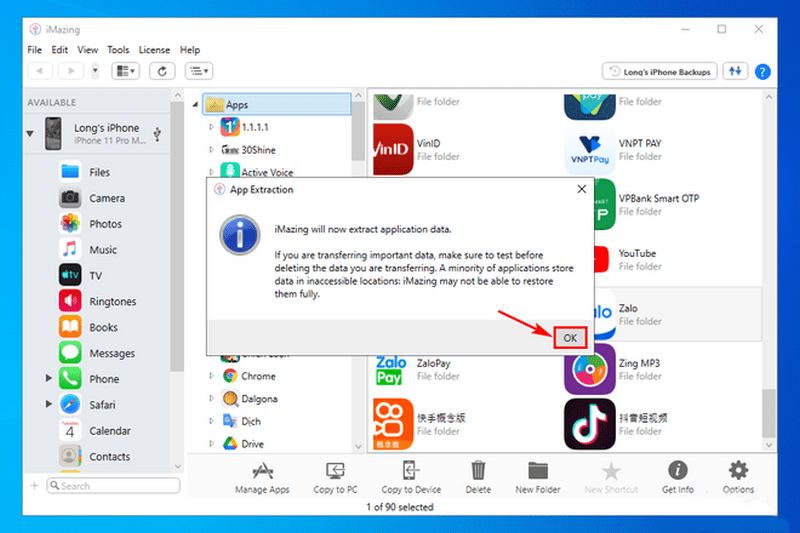Open Phone in the sidebar
The image size is (800, 533).
(104, 379)
